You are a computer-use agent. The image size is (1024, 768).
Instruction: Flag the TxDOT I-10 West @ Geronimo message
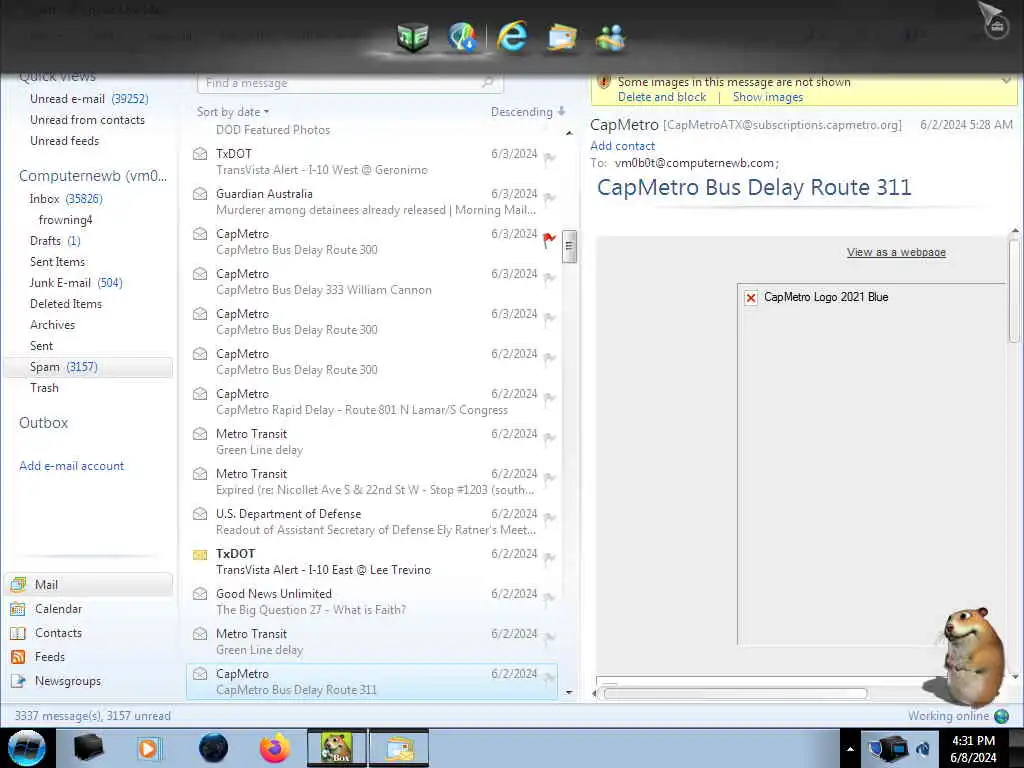pyautogui.click(x=549, y=158)
